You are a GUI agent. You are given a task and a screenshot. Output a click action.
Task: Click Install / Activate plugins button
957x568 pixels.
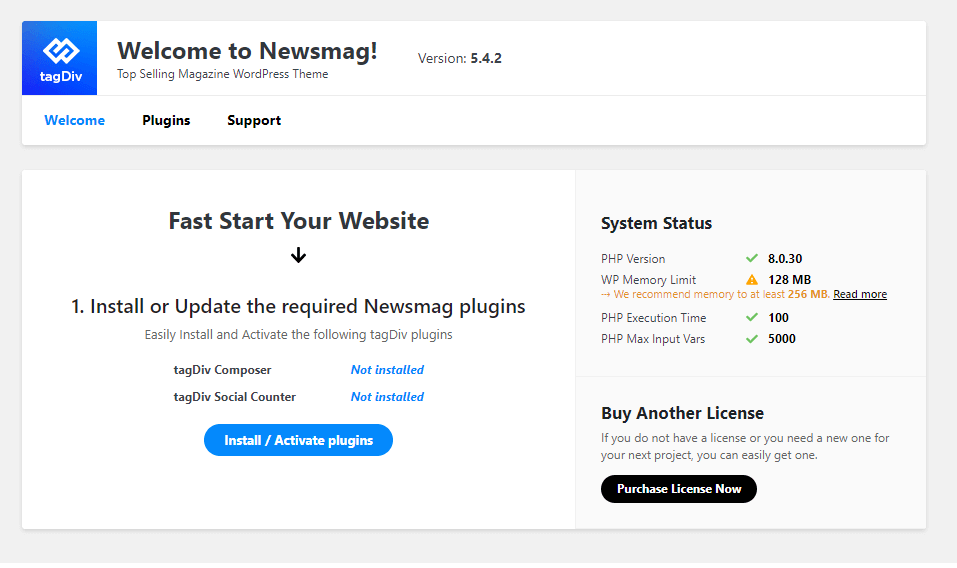[298, 440]
